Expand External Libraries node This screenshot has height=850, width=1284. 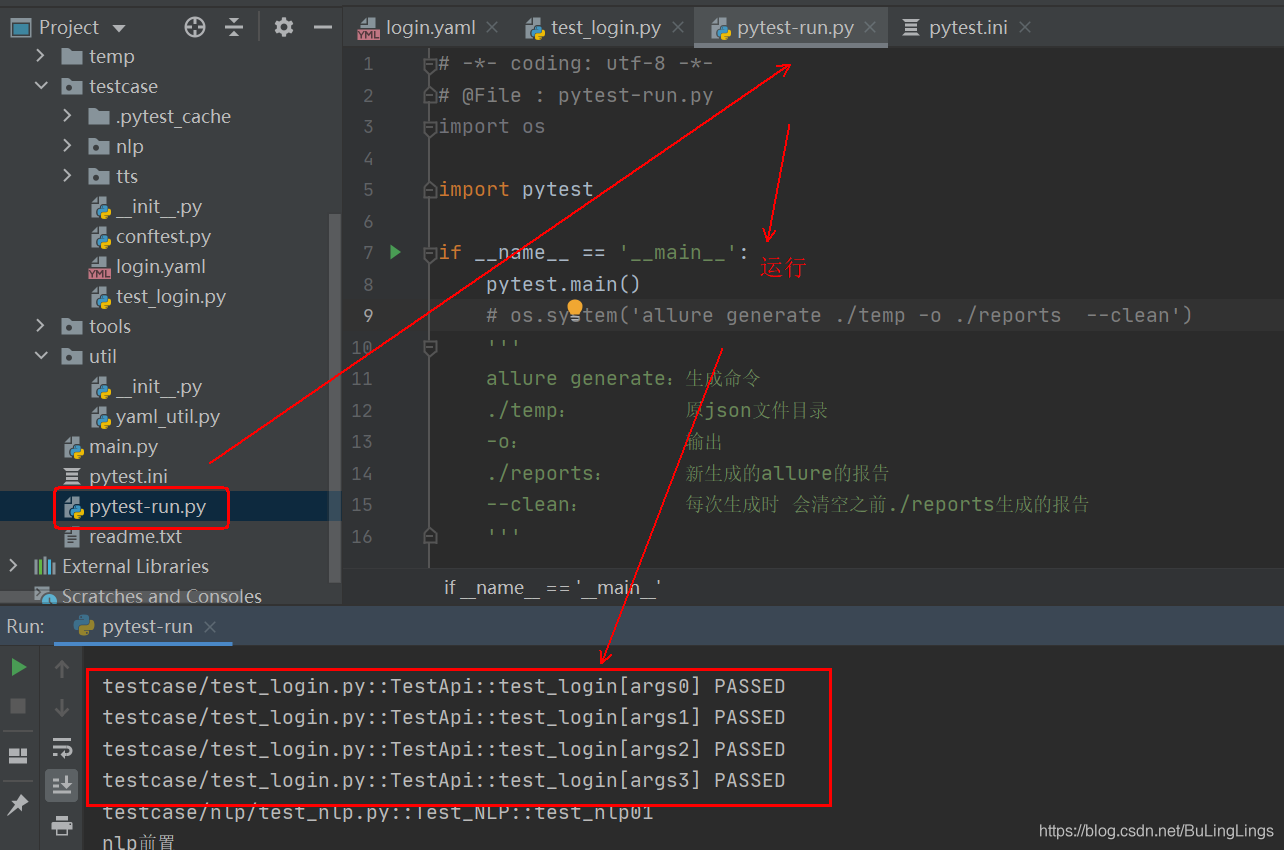click(13, 566)
